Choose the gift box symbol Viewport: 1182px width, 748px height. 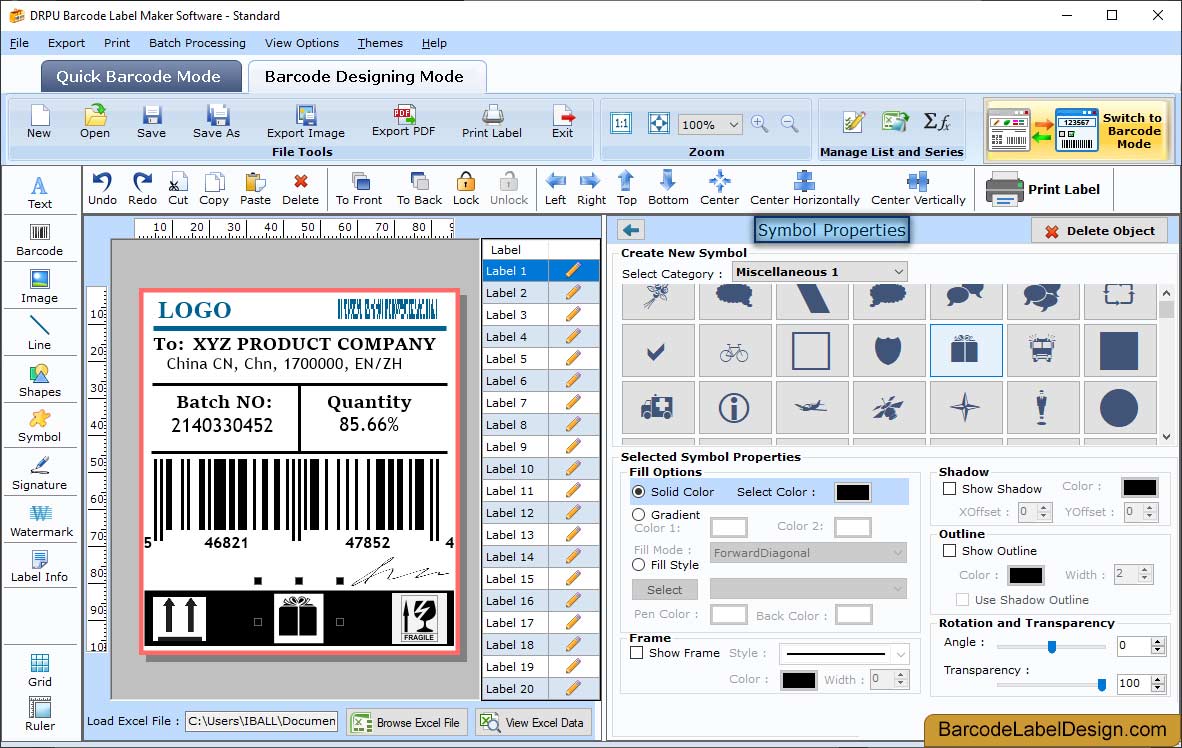click(966, 351)
